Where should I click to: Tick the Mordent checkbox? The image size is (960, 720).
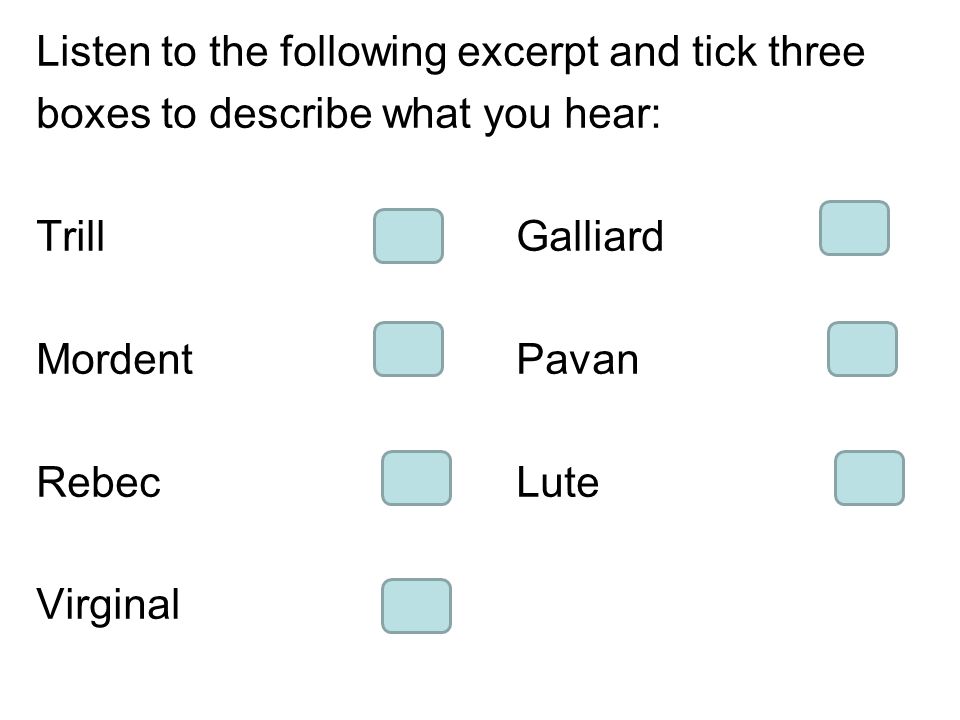click(408, 349)
